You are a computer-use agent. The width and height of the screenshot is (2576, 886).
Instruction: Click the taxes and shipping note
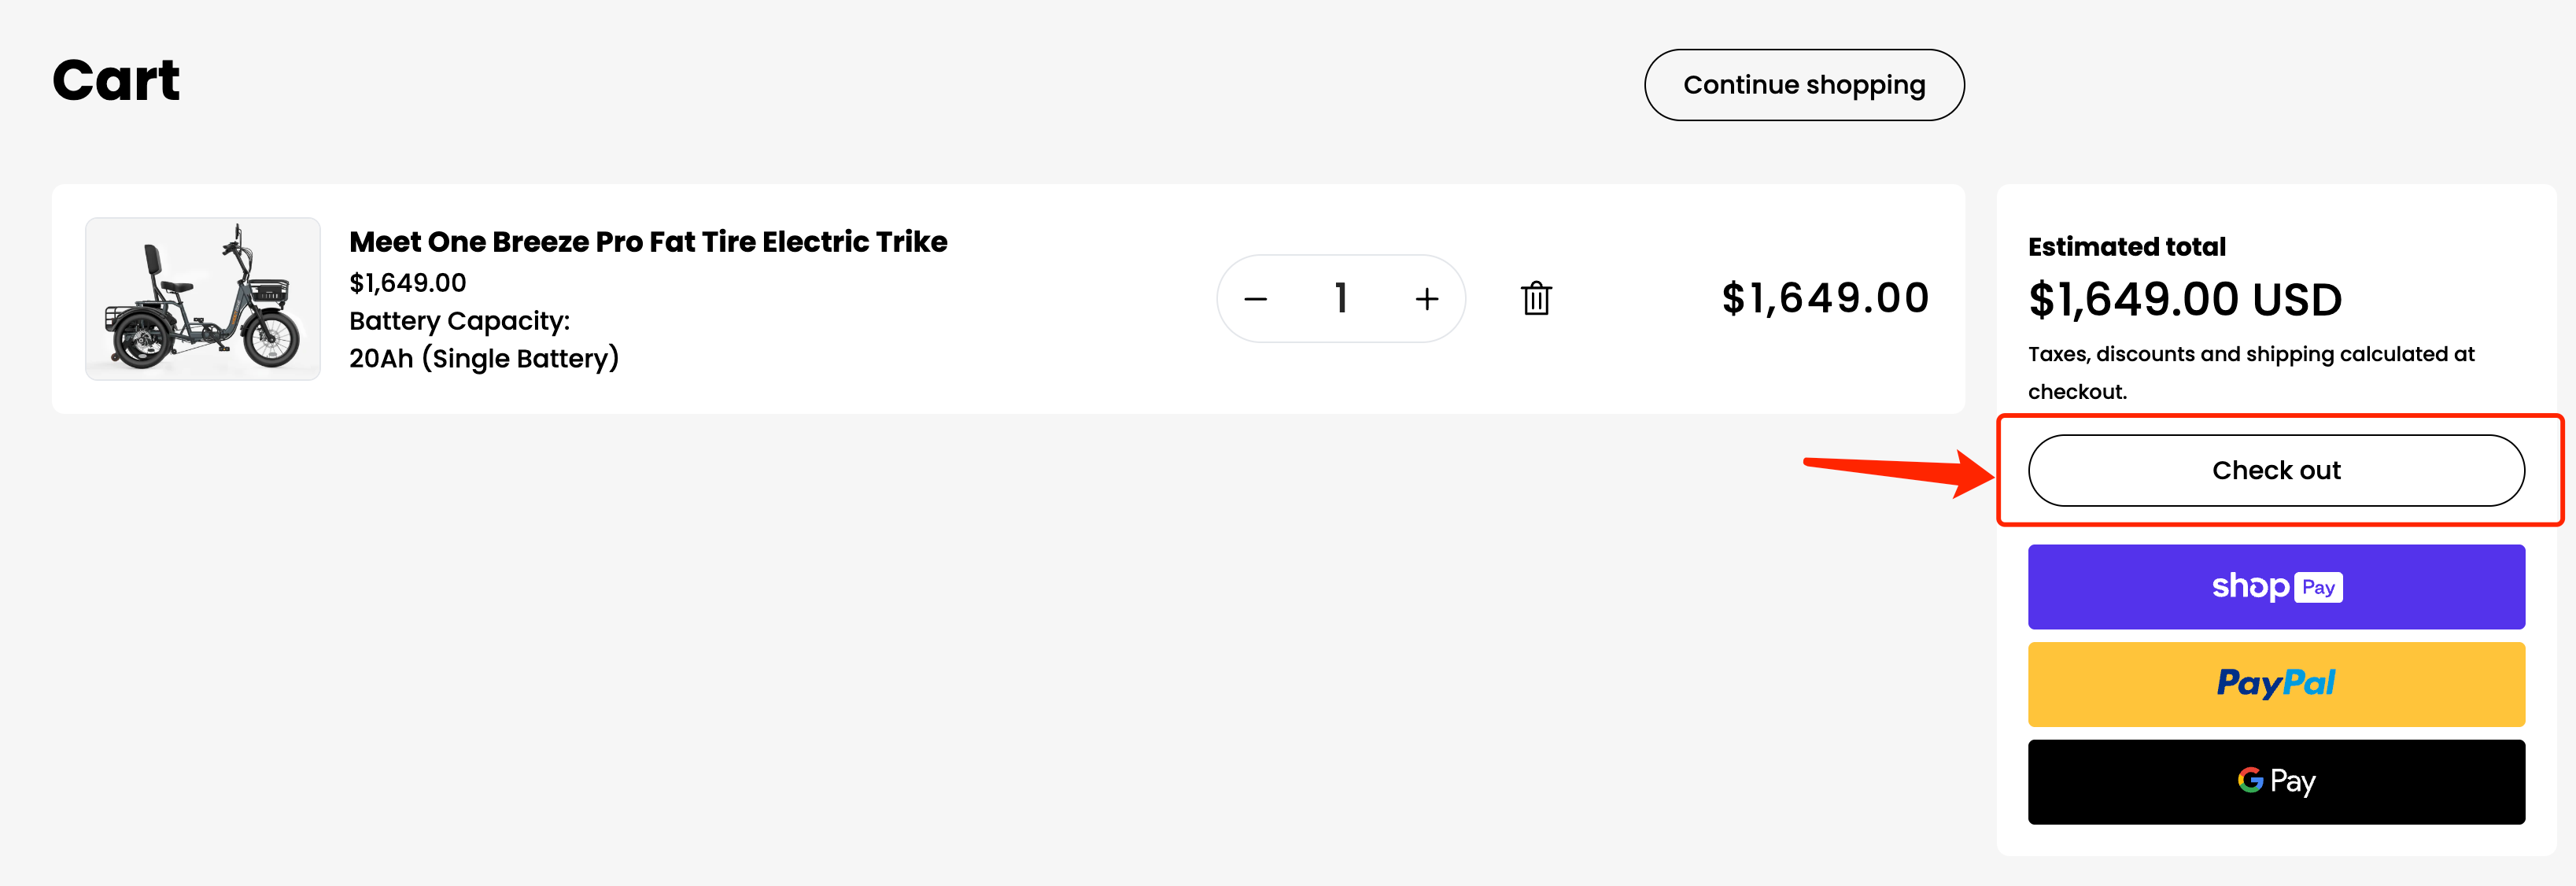(2250, 372)
